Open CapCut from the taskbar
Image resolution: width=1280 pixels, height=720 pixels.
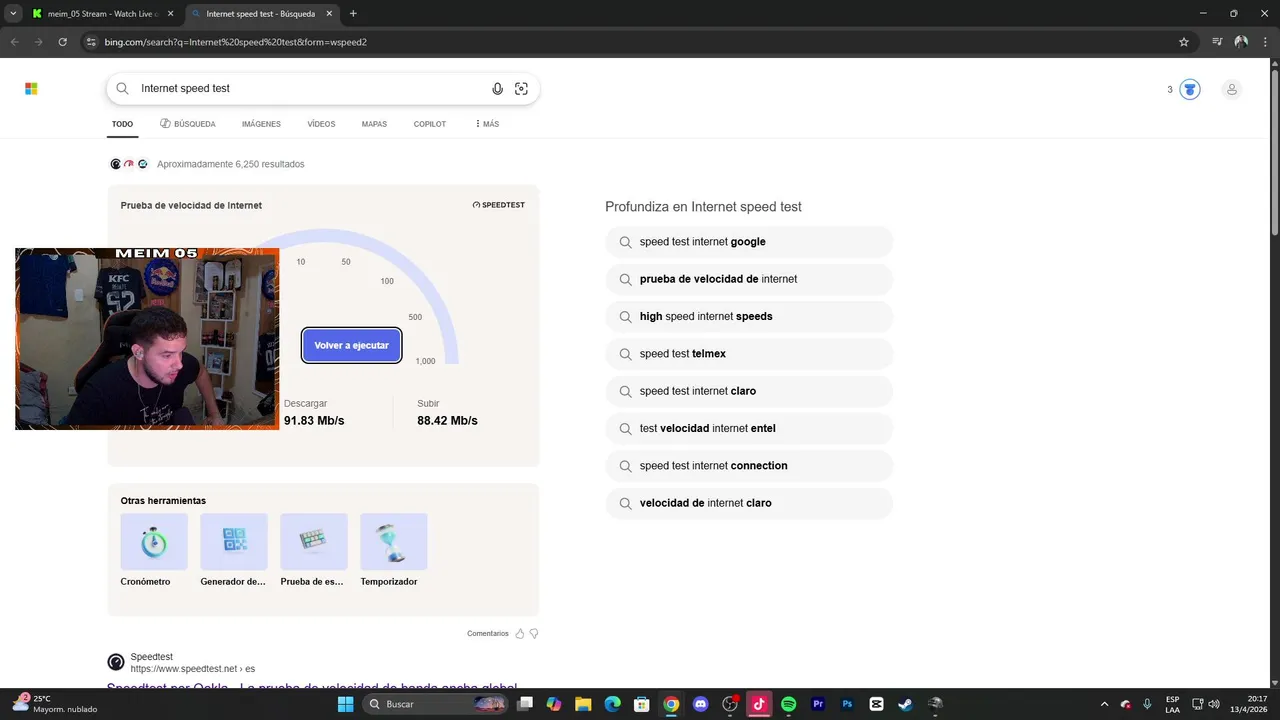(876, 704)
